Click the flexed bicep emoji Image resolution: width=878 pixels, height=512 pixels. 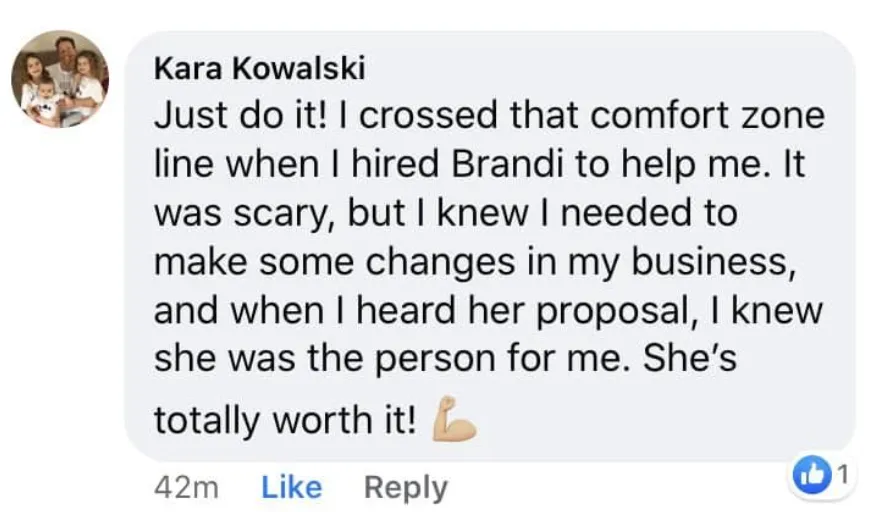(x=454, y=418)
